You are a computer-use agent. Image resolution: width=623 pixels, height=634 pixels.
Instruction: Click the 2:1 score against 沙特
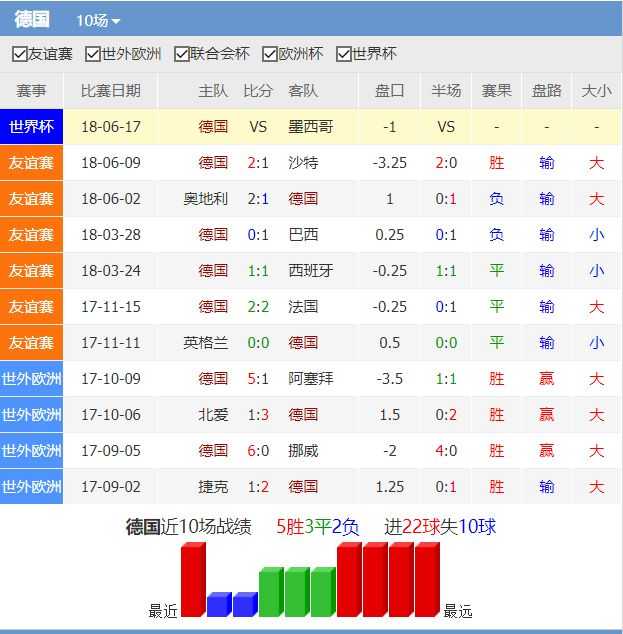point(258,163)
